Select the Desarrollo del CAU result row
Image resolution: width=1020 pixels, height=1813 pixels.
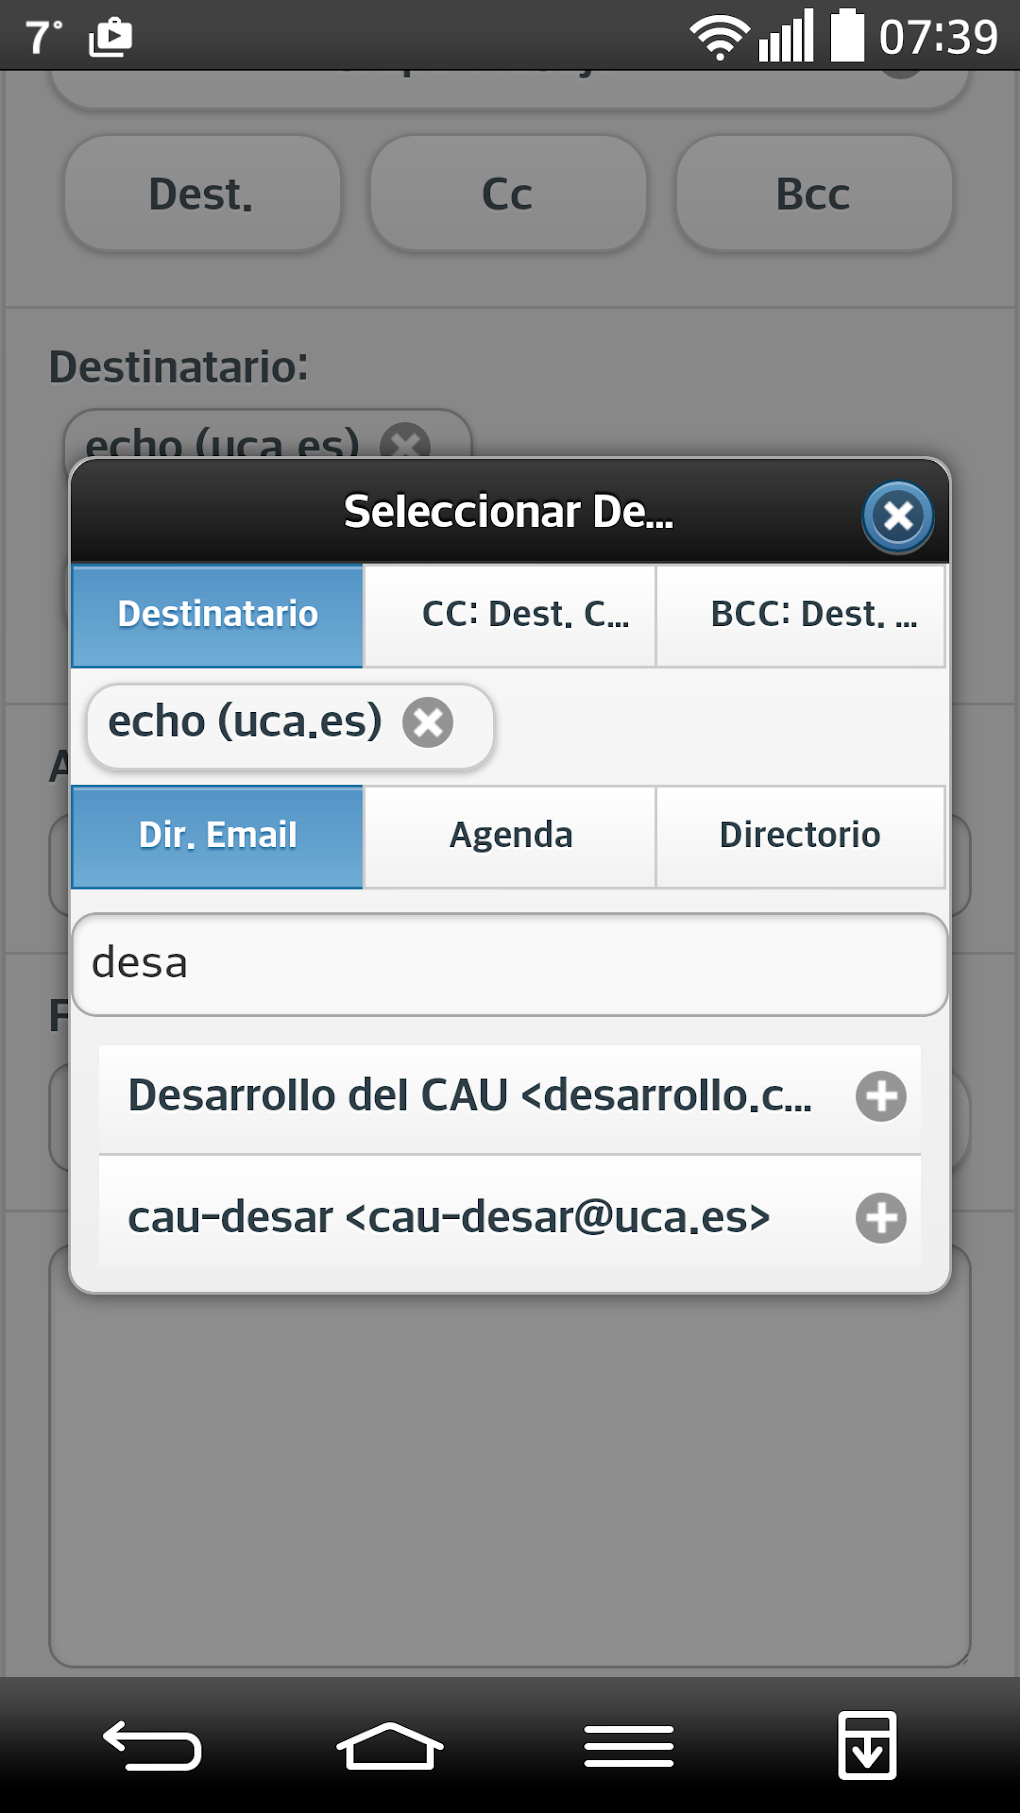point(470,1097)
